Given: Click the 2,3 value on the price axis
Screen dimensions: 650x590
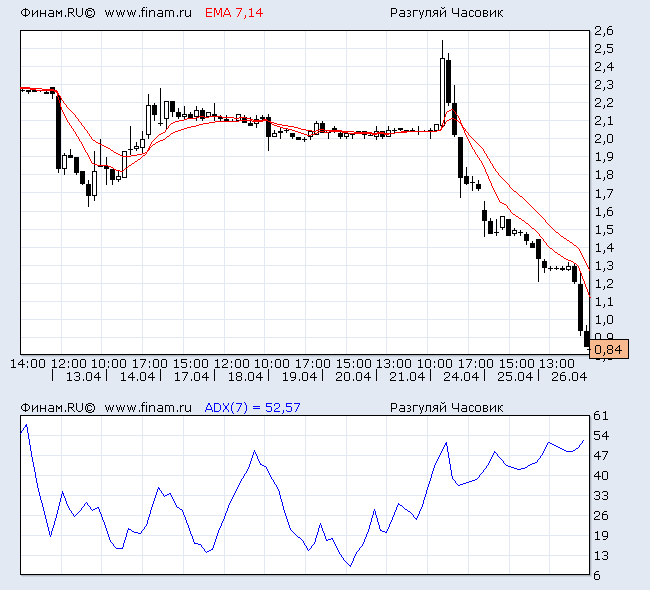Looking at the screenshot, I should pos(604,85).
